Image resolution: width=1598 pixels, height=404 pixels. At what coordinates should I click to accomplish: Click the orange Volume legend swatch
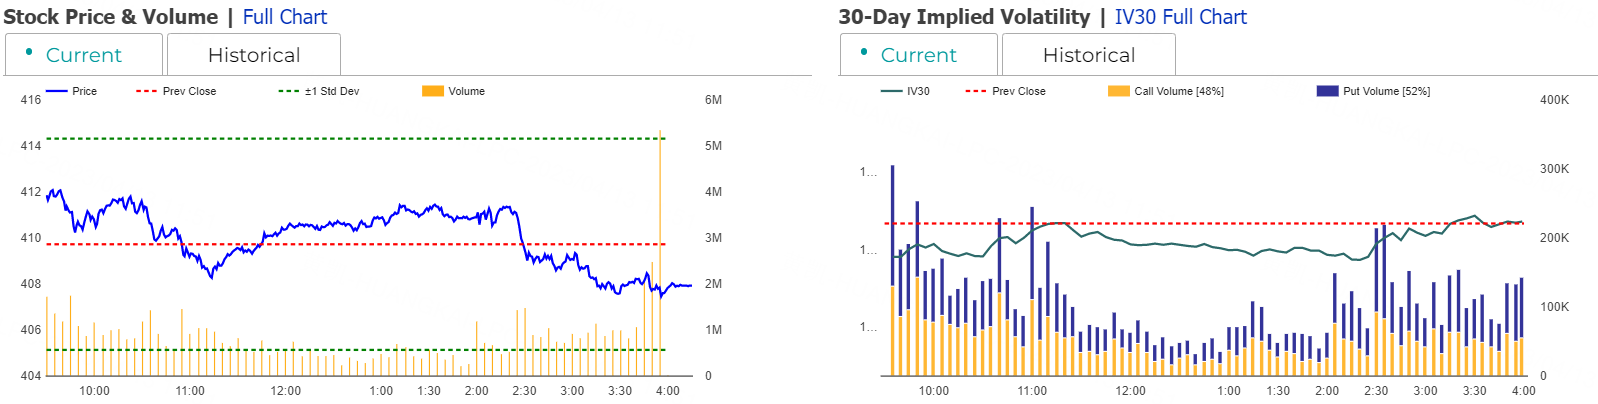(x=432, y=91)
